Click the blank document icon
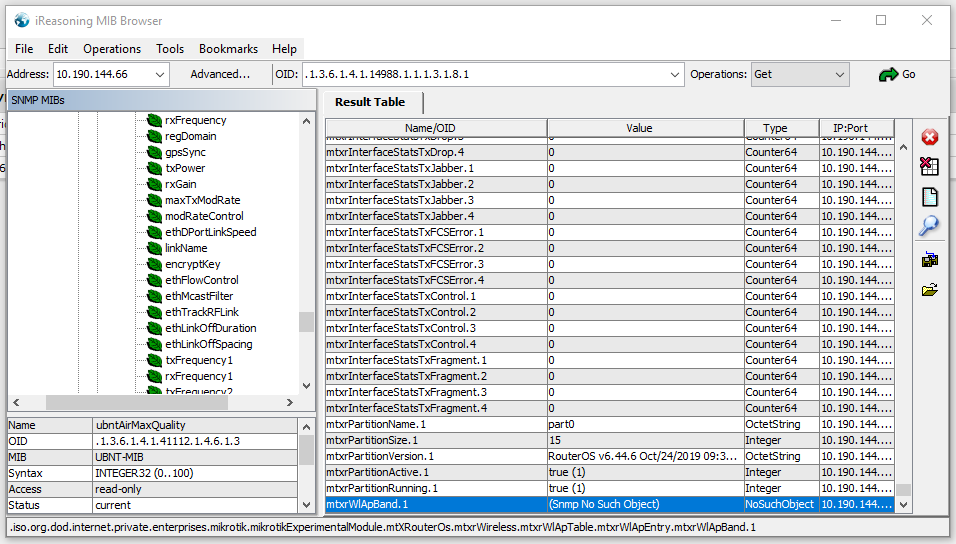956x544 pixels. pyautogui.click(x=930, y=197)
